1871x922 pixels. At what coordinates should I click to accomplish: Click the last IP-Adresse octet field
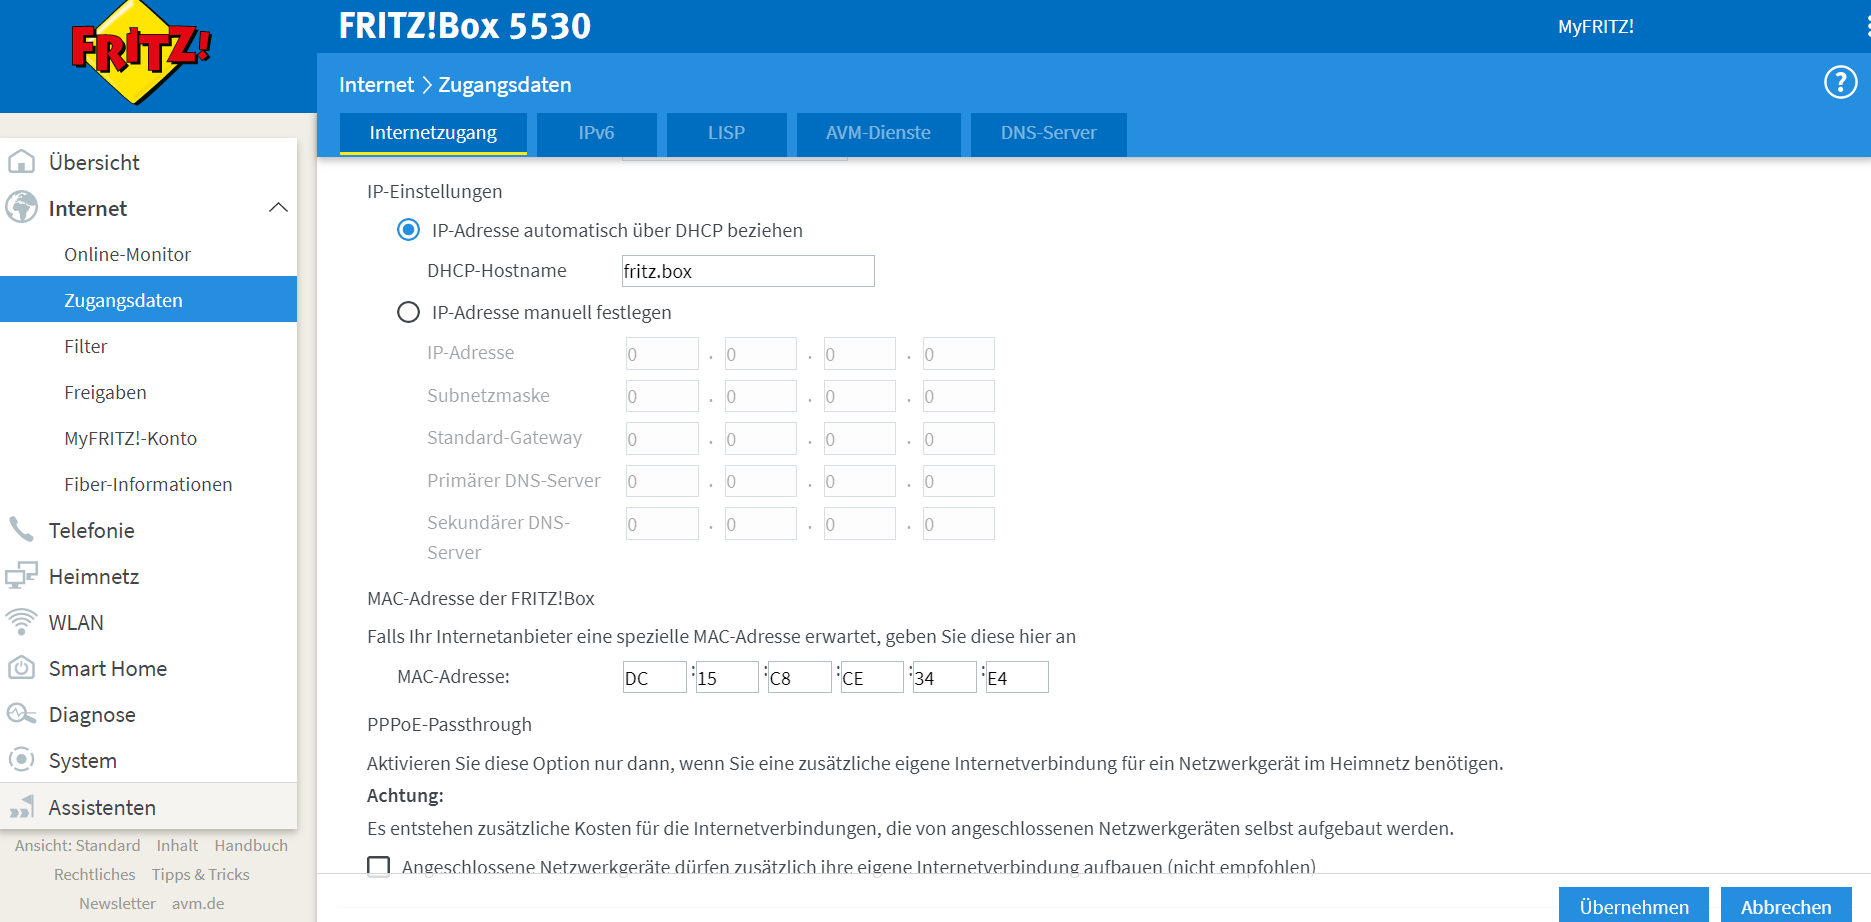[x=959, y=354]
